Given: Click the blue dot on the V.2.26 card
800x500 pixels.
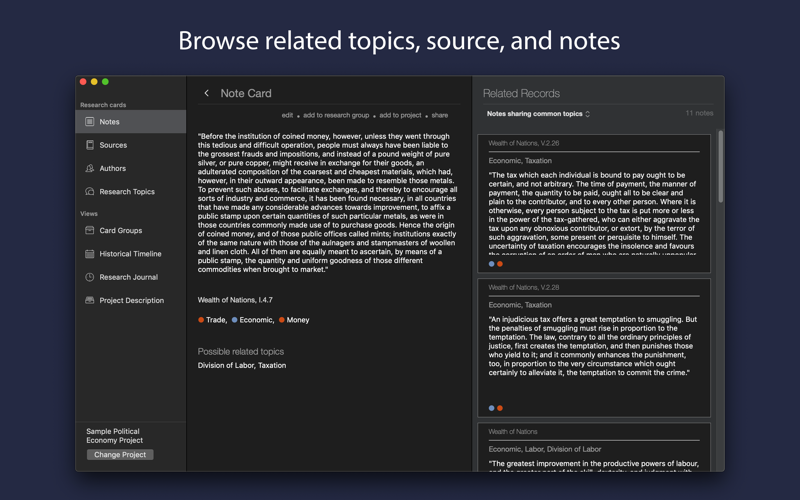Looking at the screenshot, I should click(x=492, y=264).
